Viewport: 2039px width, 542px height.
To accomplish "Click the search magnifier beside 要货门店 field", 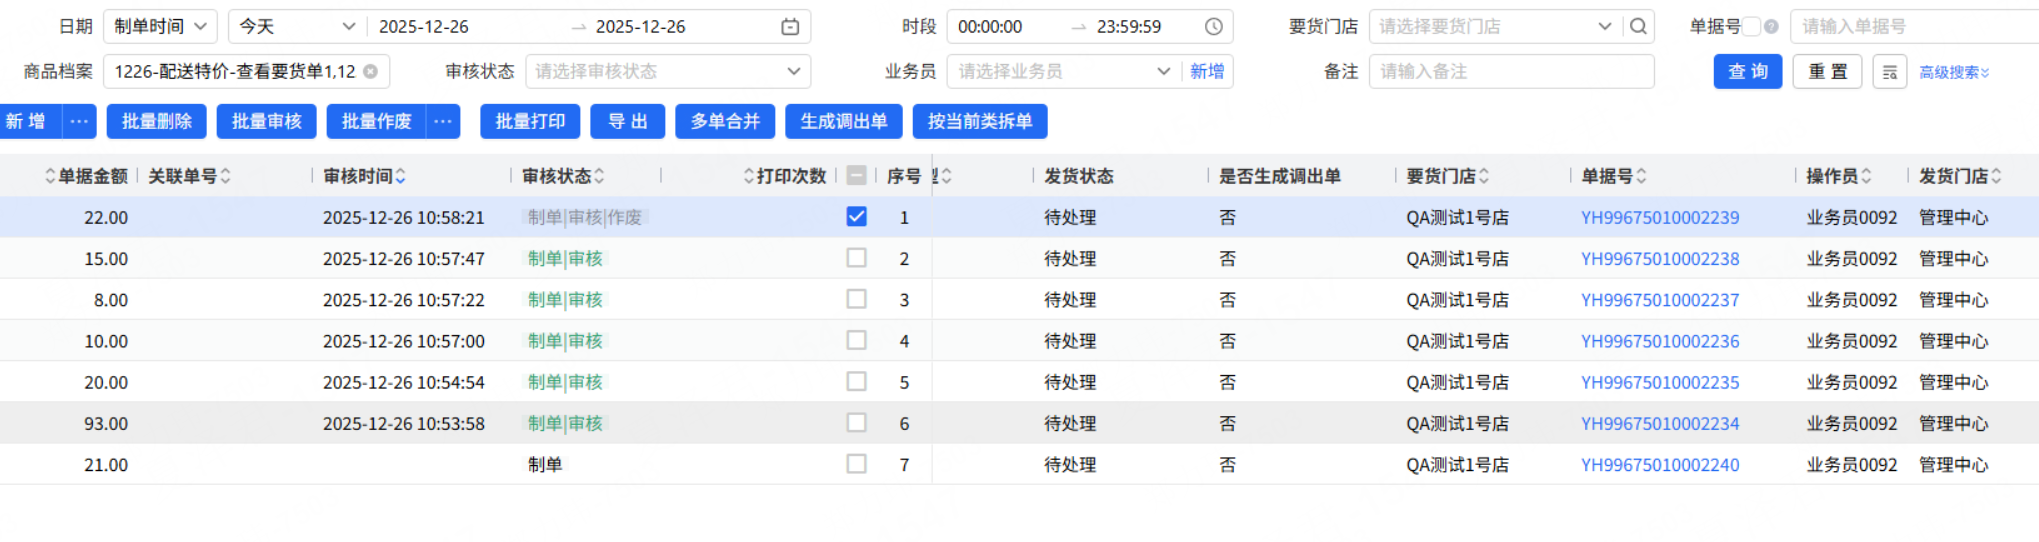I will pyautogui.click(x=1638, y=27).
